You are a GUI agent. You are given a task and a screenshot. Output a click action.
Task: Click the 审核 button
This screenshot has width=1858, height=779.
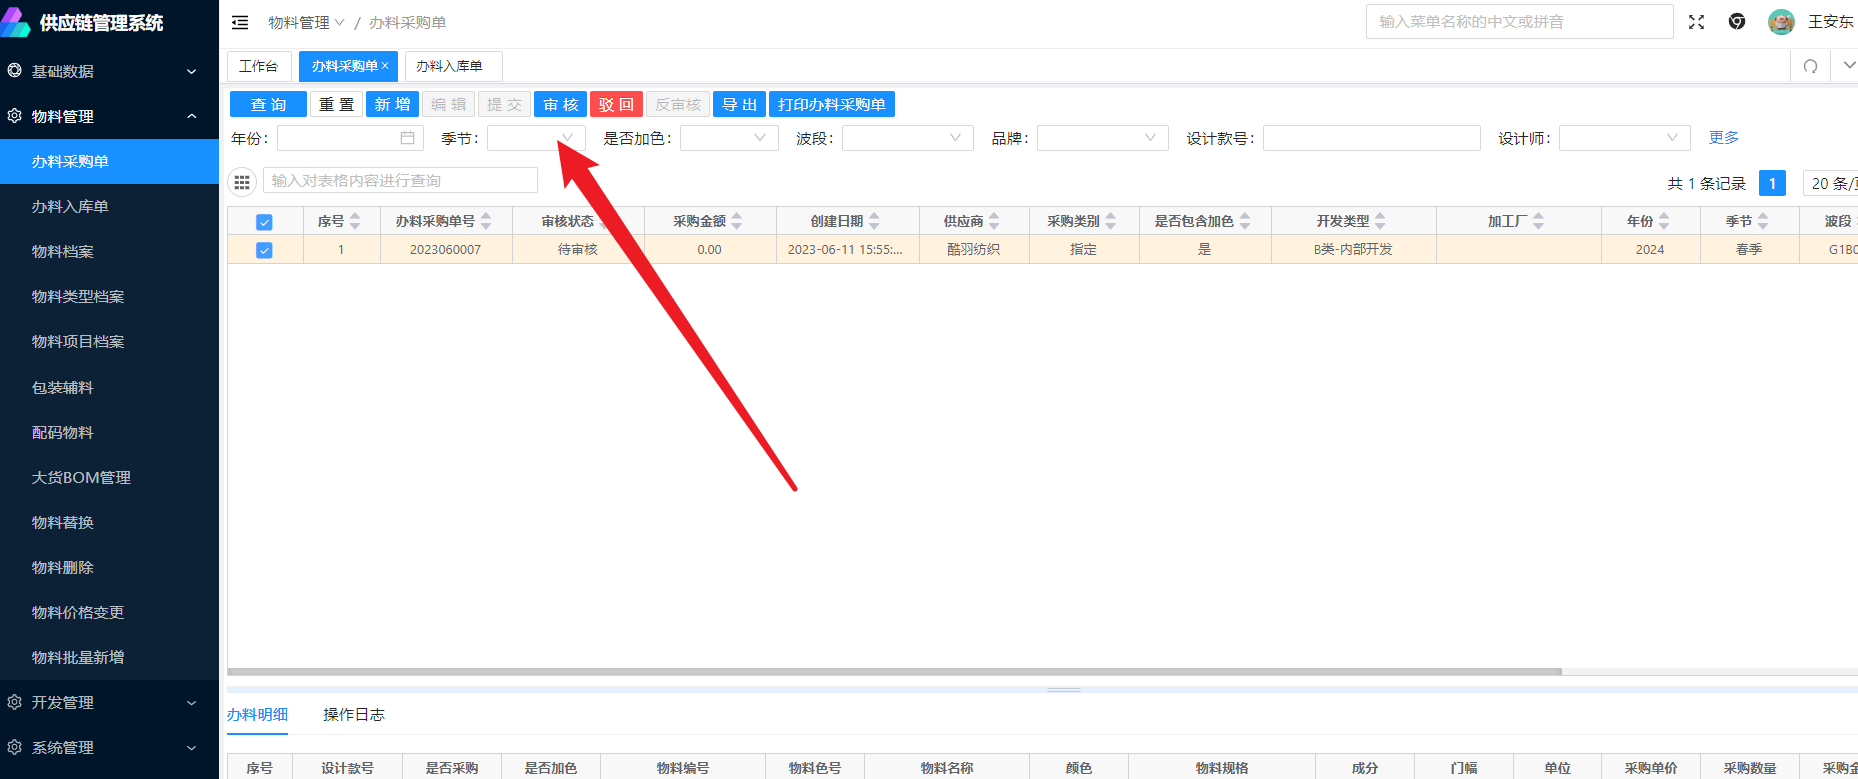(560, 105)
